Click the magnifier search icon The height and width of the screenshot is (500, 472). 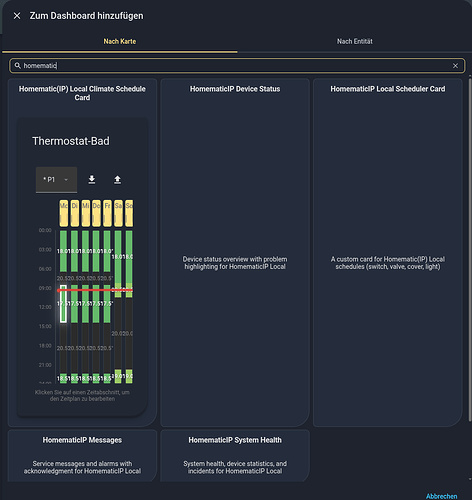point(18,66)
